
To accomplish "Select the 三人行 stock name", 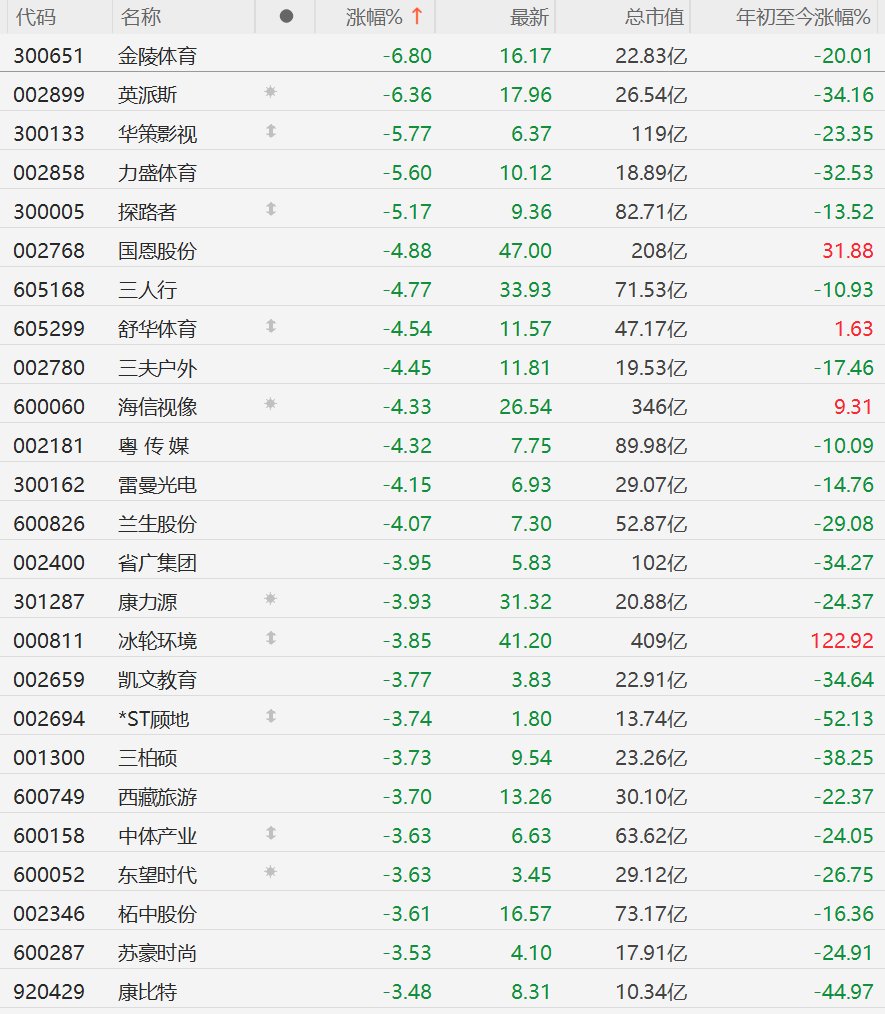I will (147, 290).
